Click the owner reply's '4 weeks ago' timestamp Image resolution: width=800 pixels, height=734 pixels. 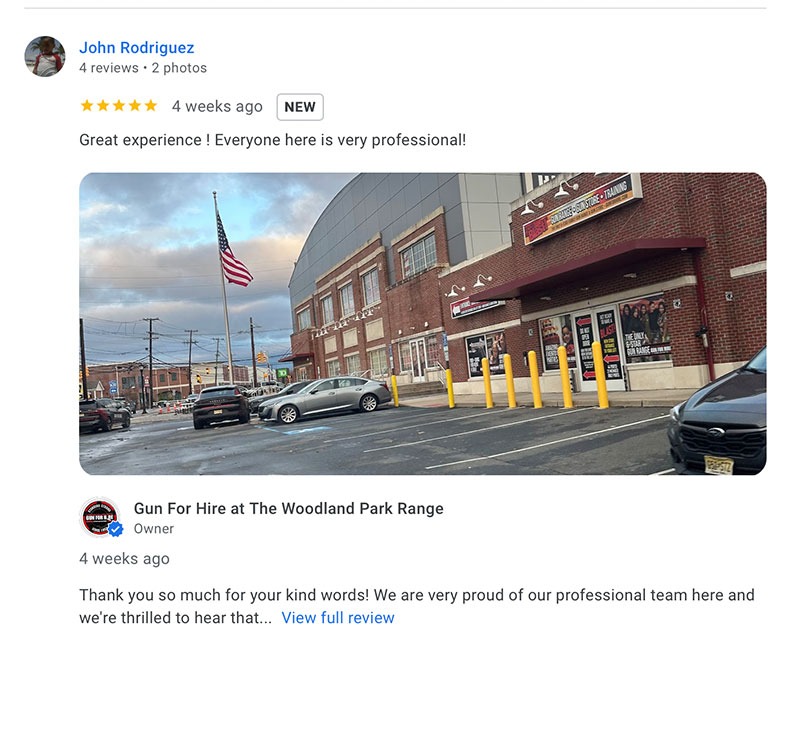pos(124,559)
